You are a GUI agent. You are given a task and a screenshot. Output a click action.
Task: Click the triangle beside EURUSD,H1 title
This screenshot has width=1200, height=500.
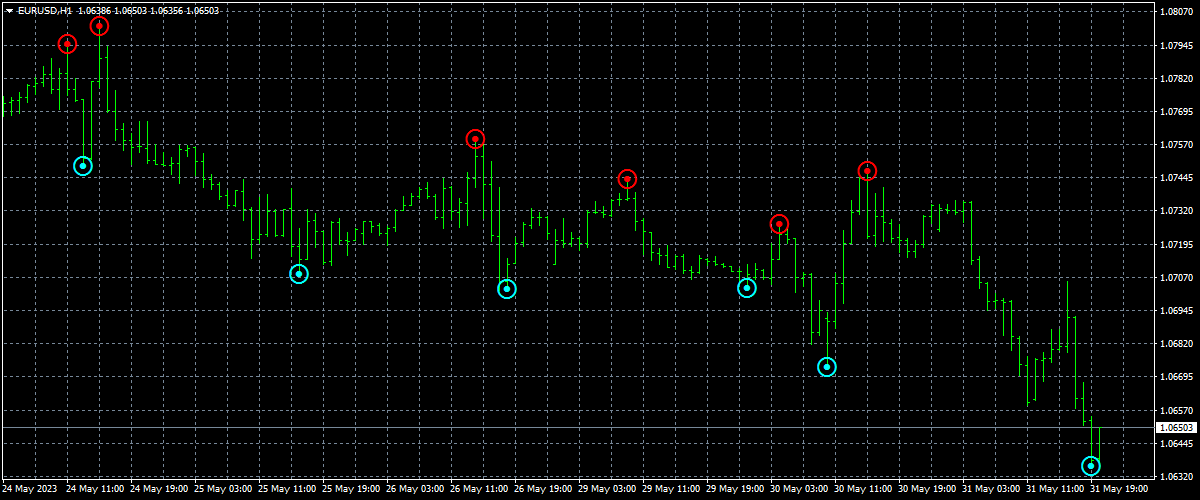9,9
